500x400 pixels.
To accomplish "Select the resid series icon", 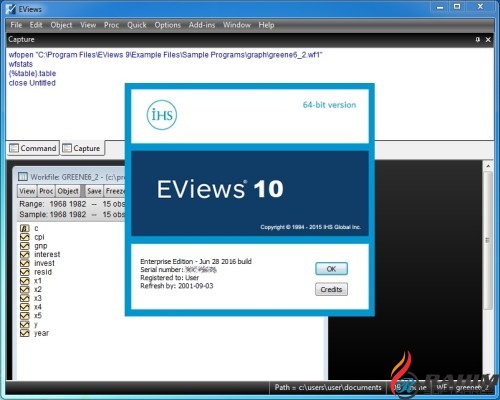I will (x=25, y=272).
